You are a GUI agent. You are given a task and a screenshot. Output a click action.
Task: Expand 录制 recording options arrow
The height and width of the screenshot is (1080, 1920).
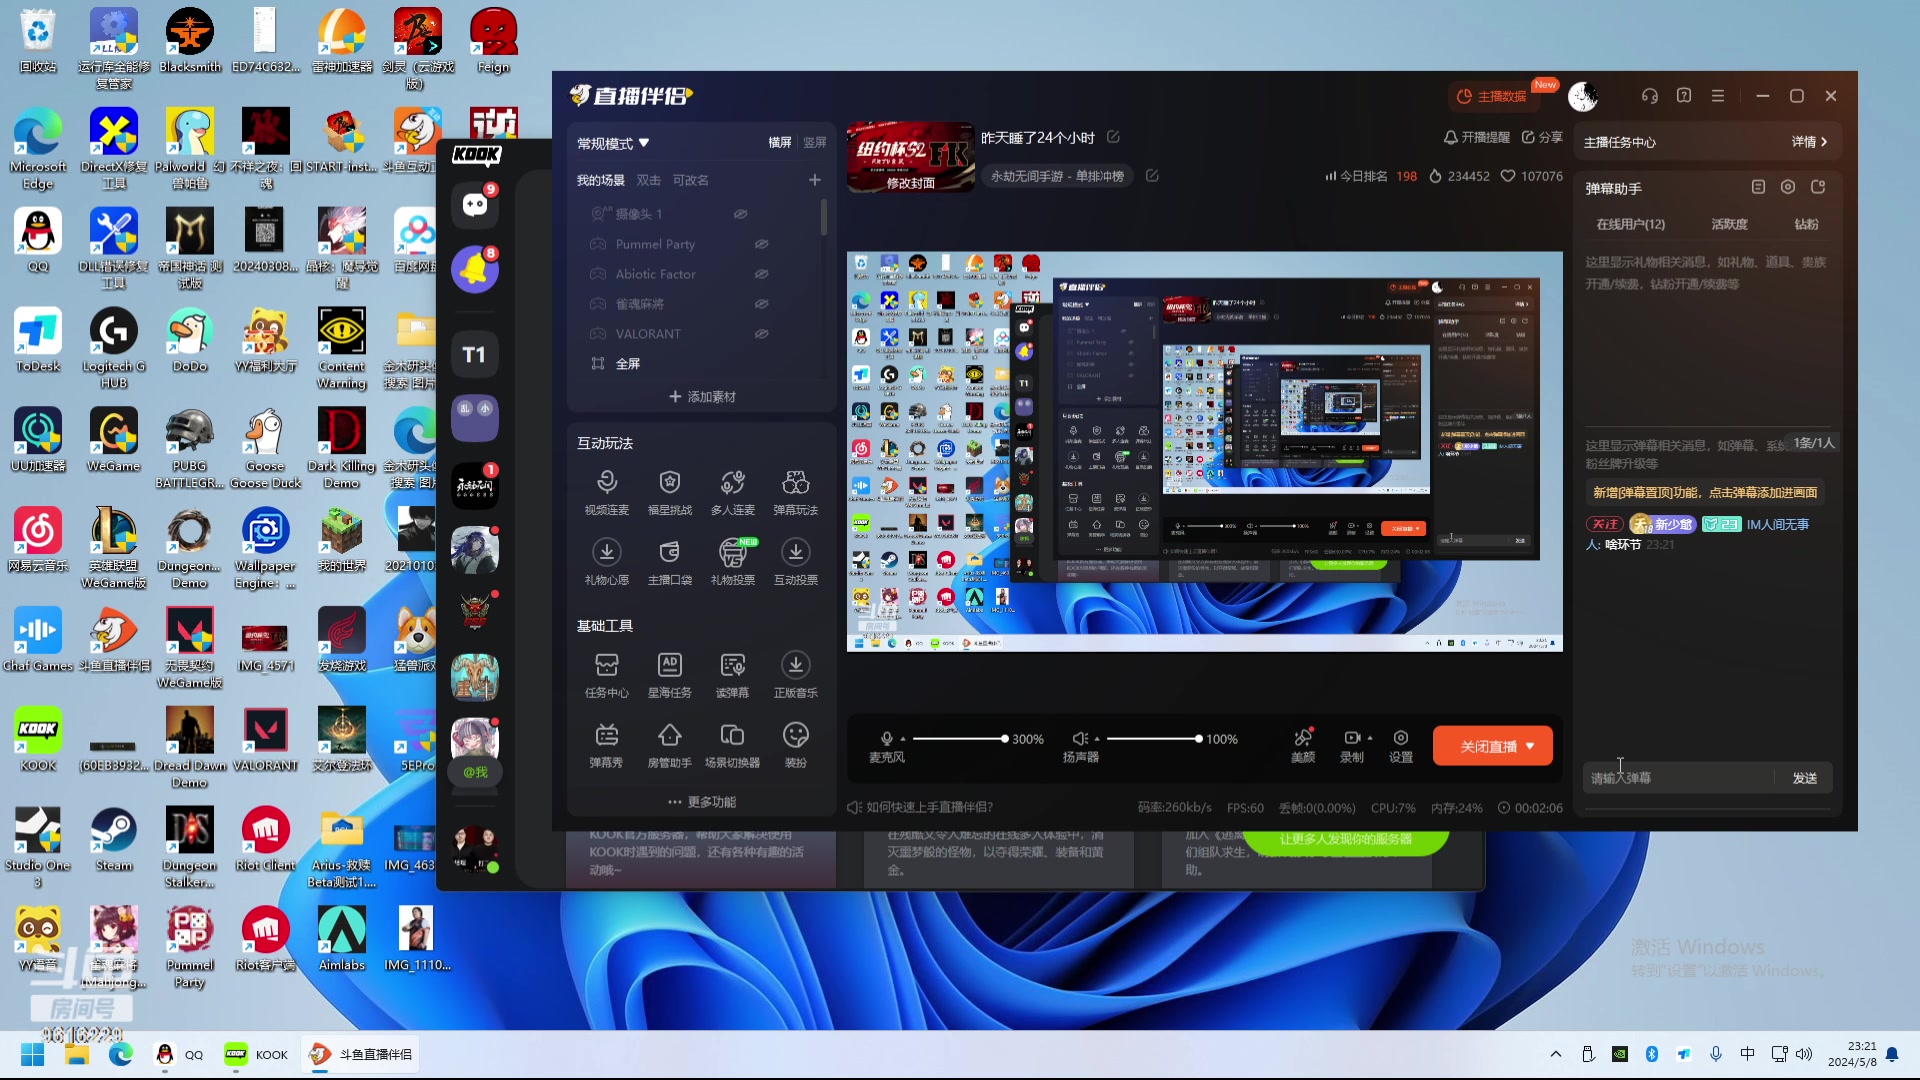[x=1370, y=738]
